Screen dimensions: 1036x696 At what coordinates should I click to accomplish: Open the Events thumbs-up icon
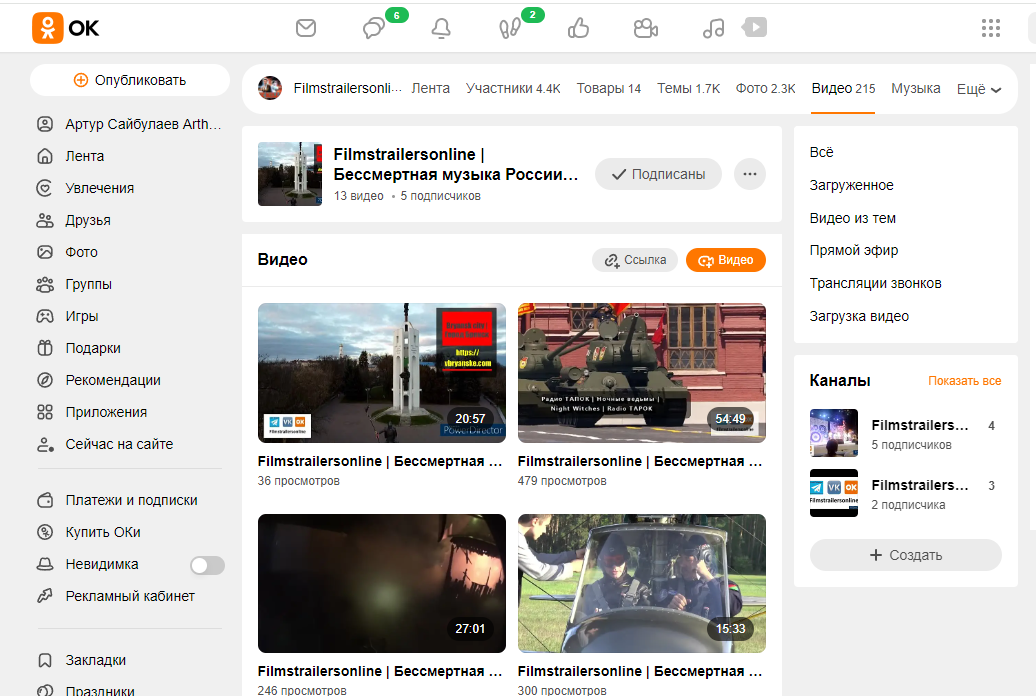578,28
